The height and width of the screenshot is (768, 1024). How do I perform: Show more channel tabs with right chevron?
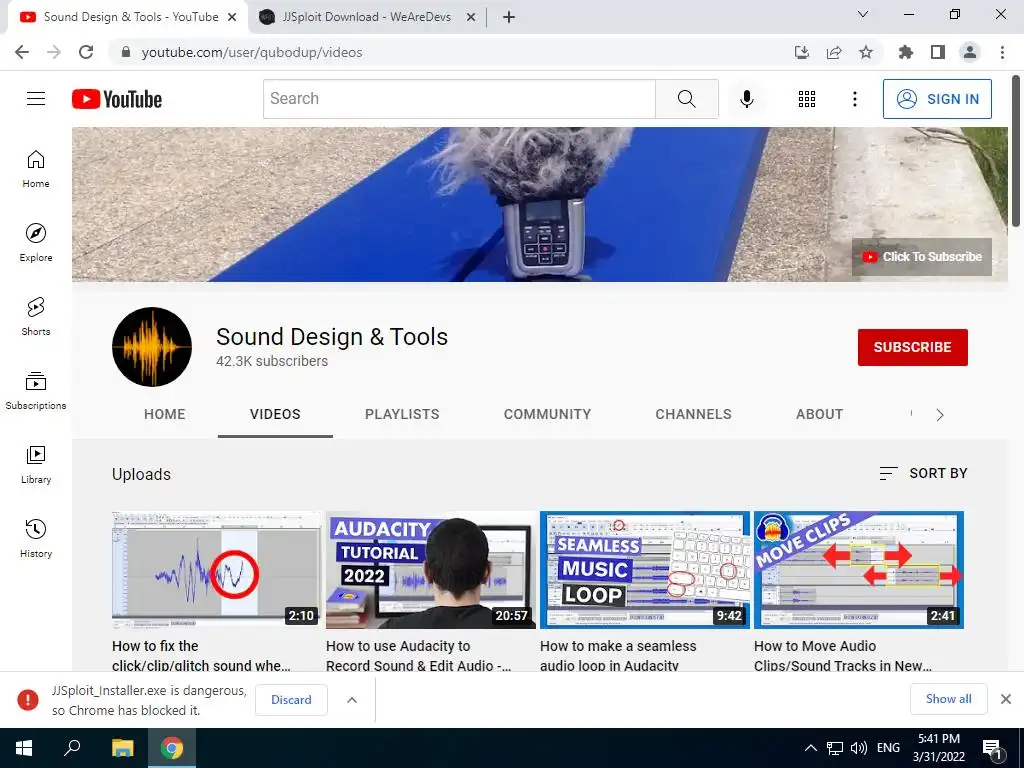pos(940,415)
